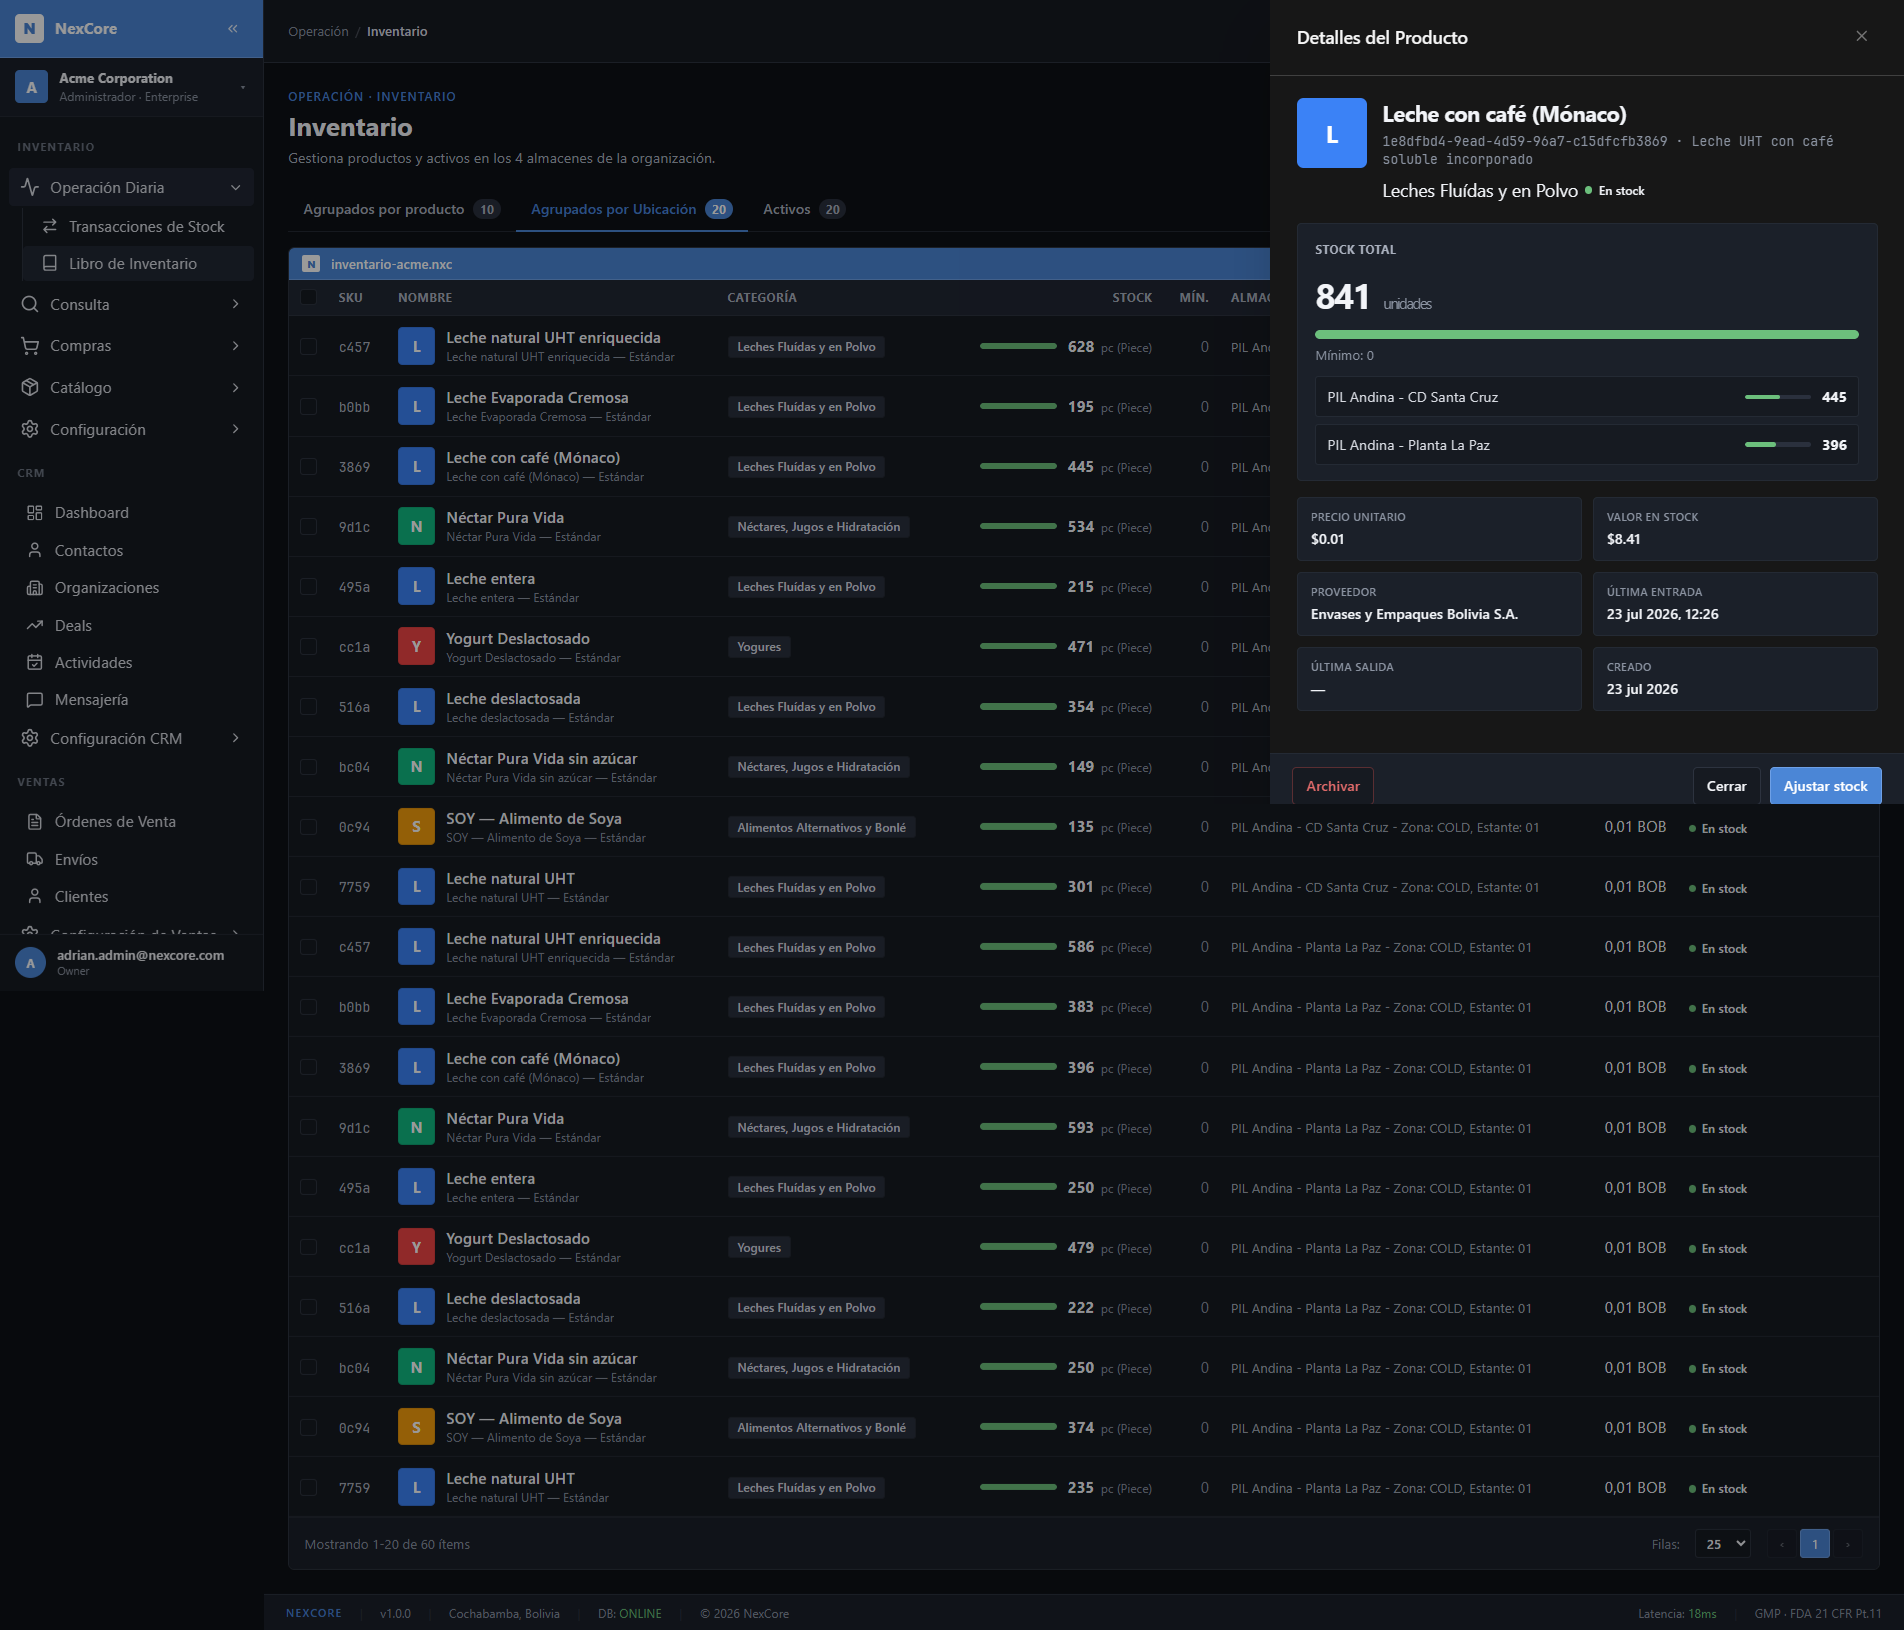Check row Leche deslactosada stock 354
The height and width of the screenshot is (1630, 1904).
(x=308, y=706)
